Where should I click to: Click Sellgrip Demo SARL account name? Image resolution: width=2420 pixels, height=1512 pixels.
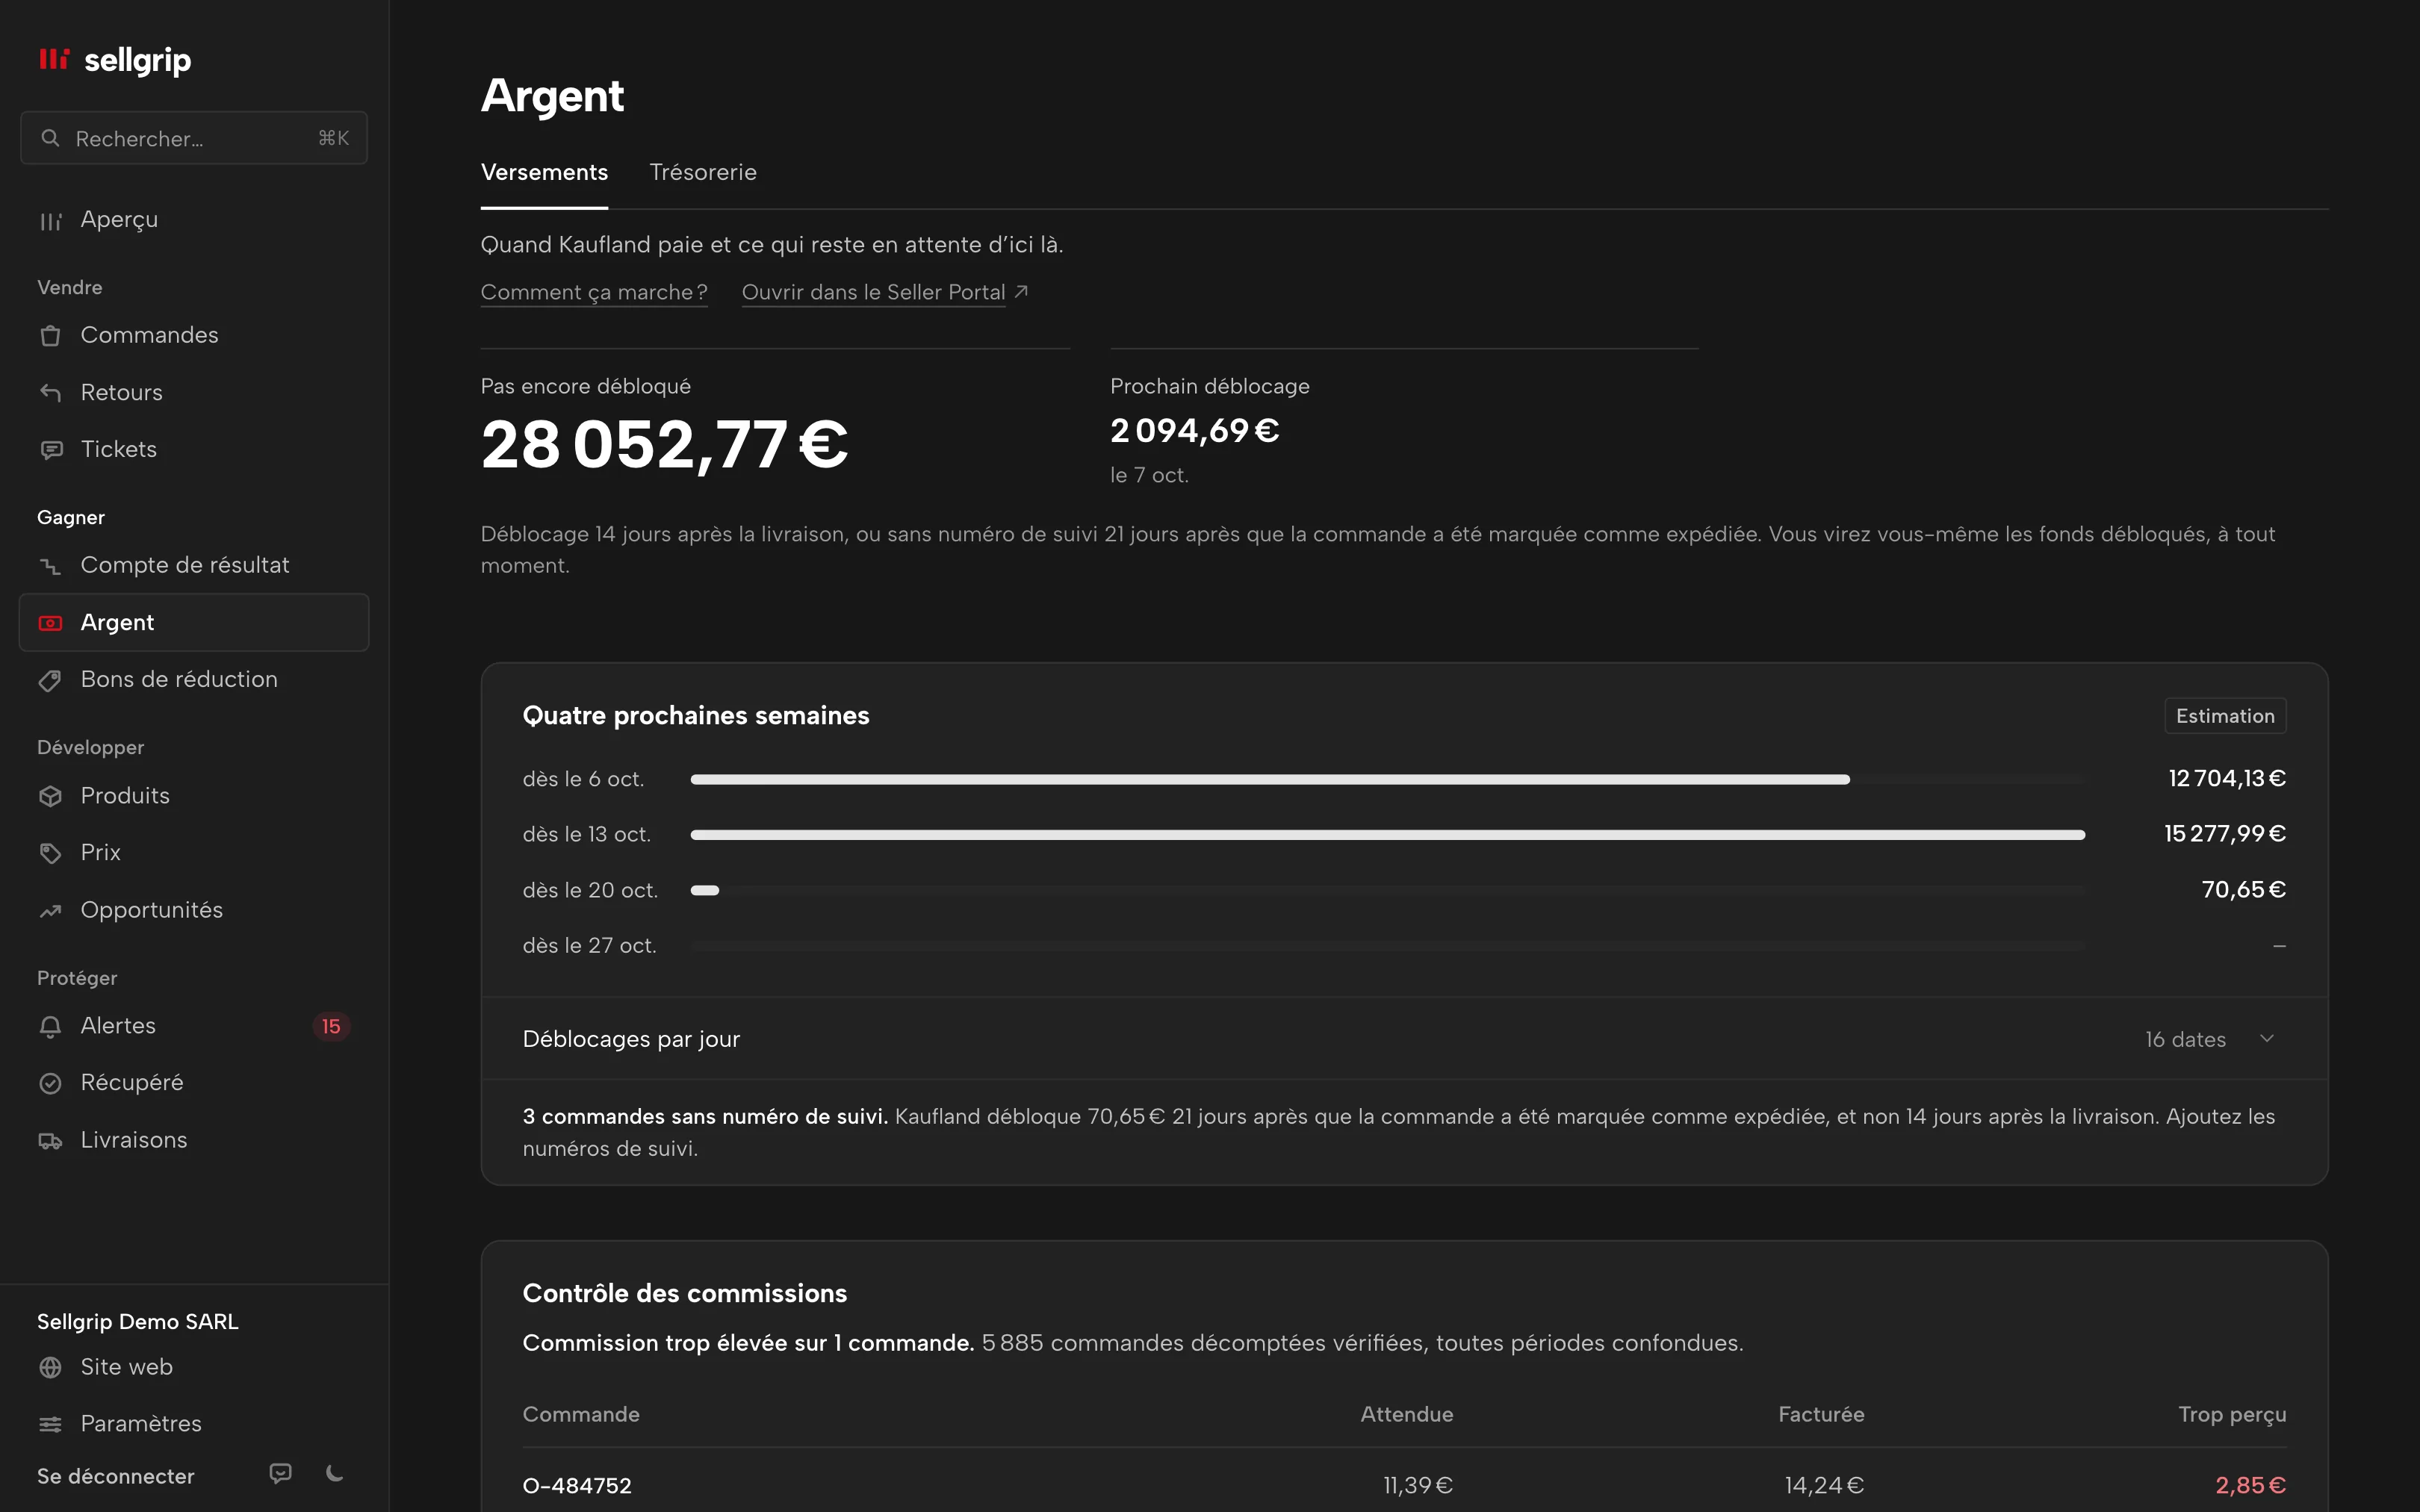[138, 1321]
